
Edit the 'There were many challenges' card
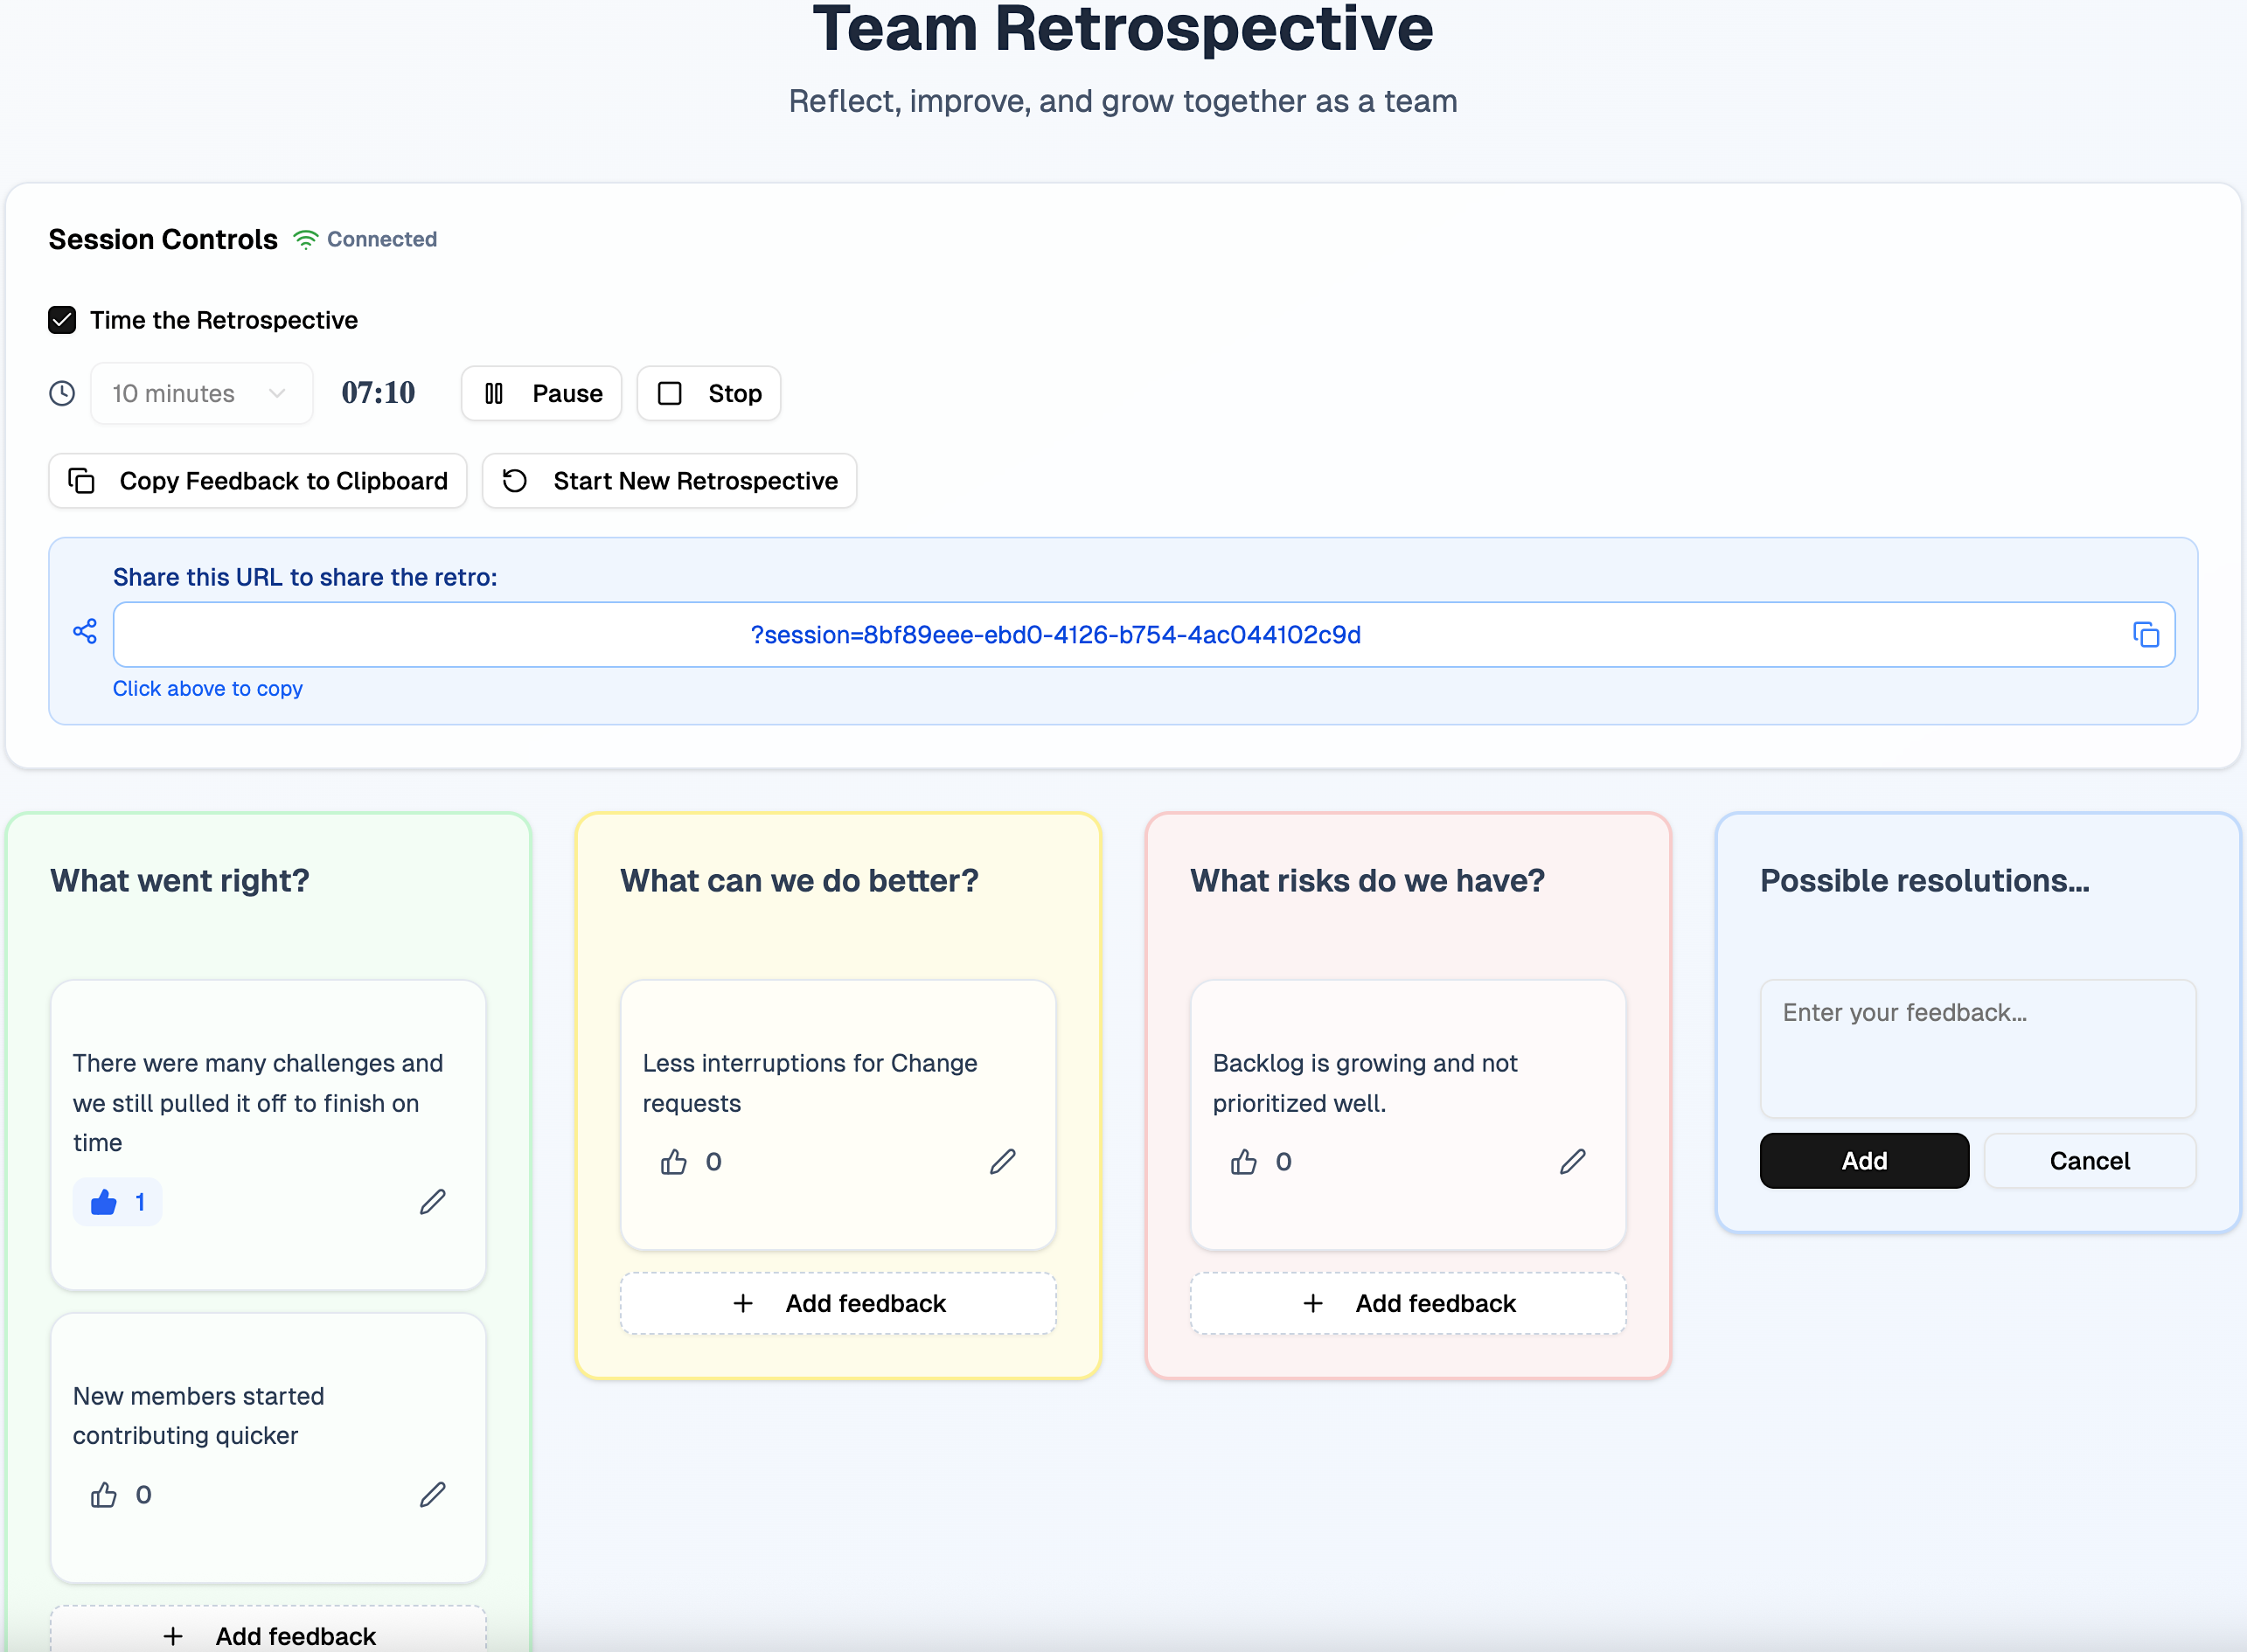click(x=432, y=1201)
